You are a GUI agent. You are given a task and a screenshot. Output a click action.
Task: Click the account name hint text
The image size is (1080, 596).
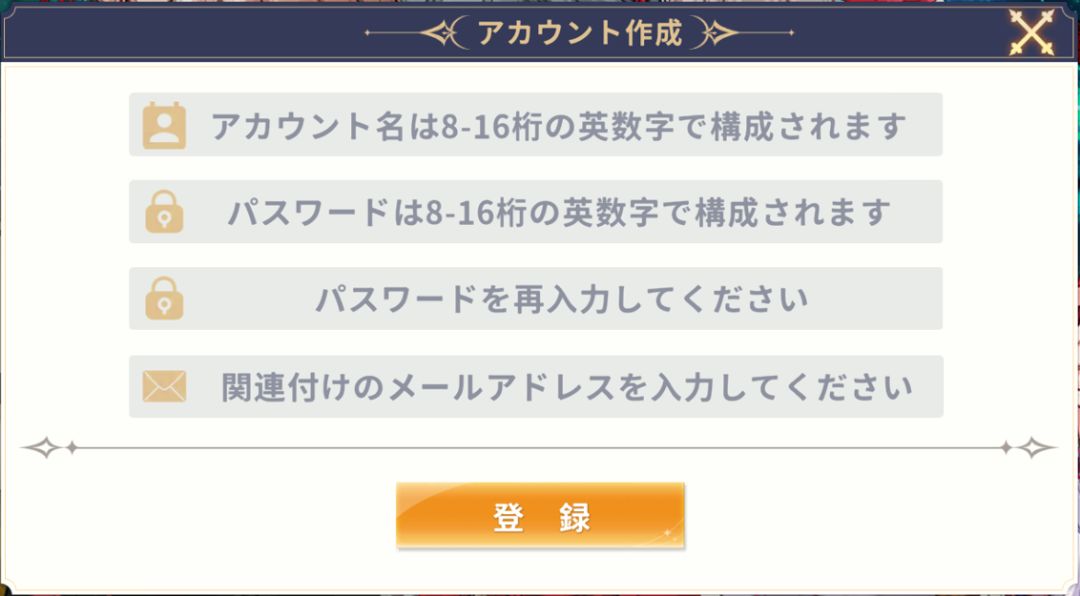point(560,124)
